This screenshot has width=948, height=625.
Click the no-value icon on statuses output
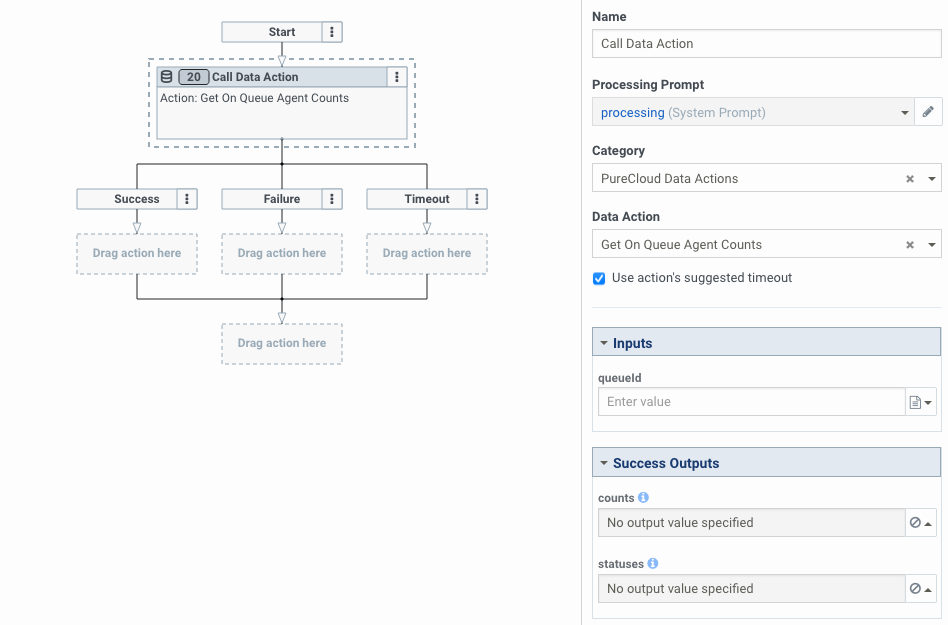coord(913,588)
